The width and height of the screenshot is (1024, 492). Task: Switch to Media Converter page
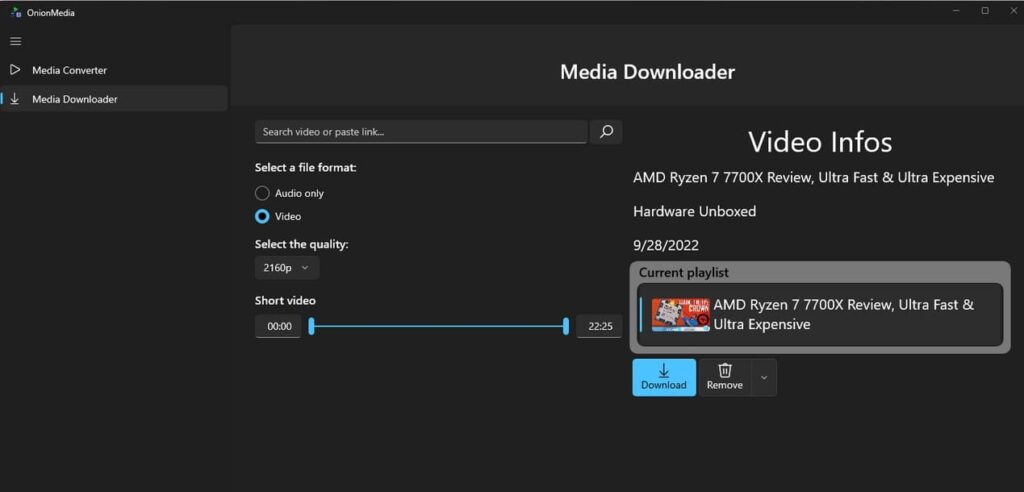(69, 70)
